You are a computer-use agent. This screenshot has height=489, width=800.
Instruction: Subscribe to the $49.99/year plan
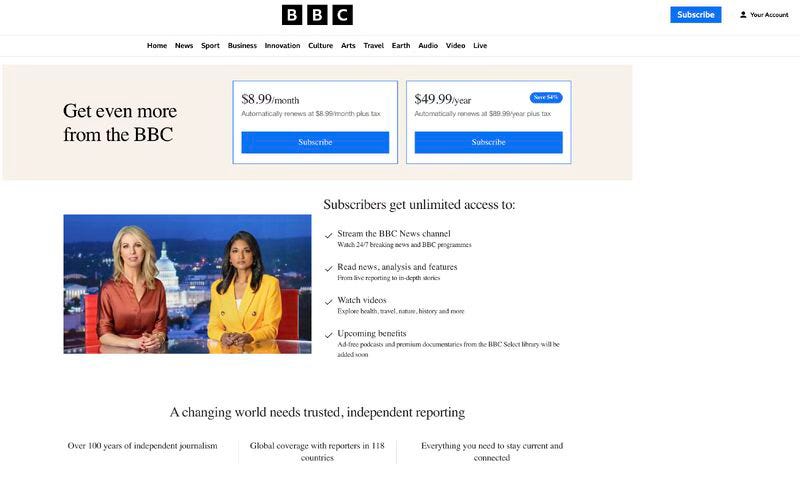tap(488, 142)
